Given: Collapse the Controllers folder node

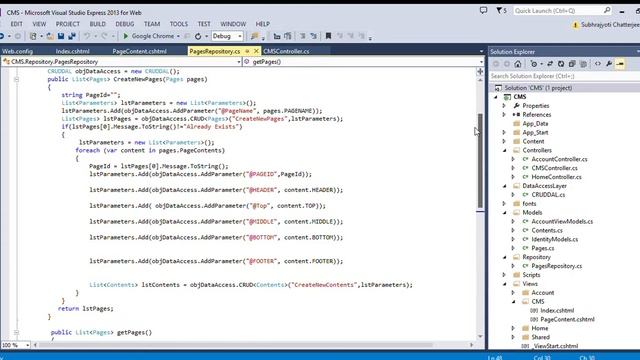Looking at the screenshot, I should (504, 151).
